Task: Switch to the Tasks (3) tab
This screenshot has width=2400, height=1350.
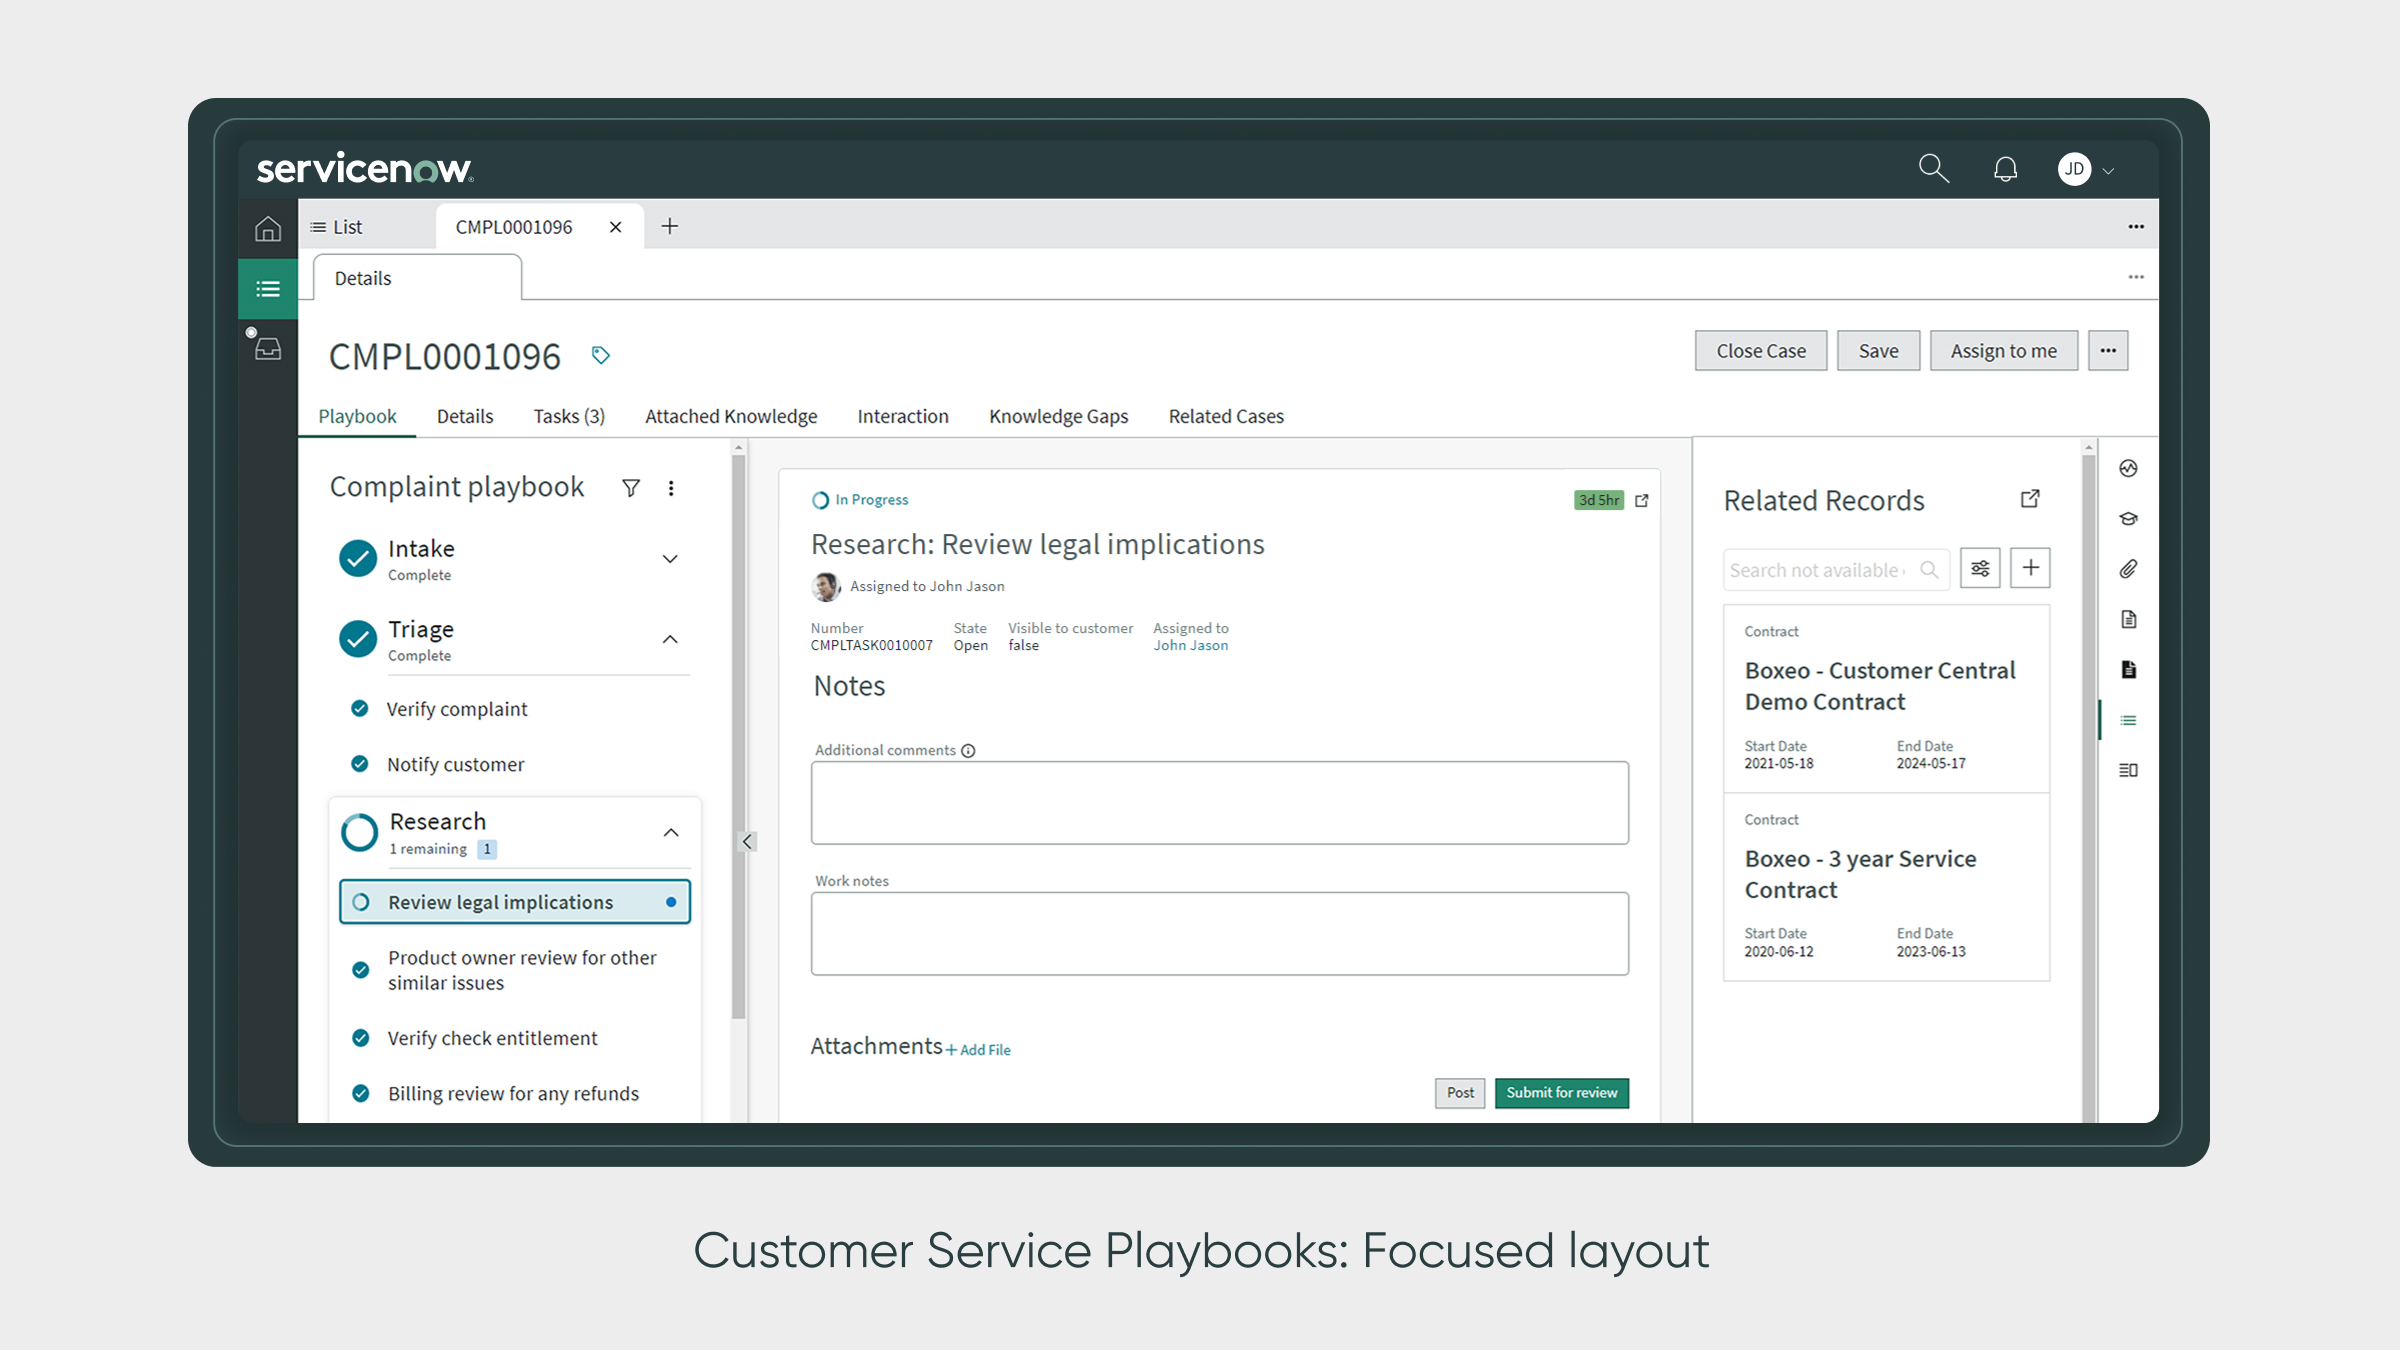Action: click(x=568, y=416)
